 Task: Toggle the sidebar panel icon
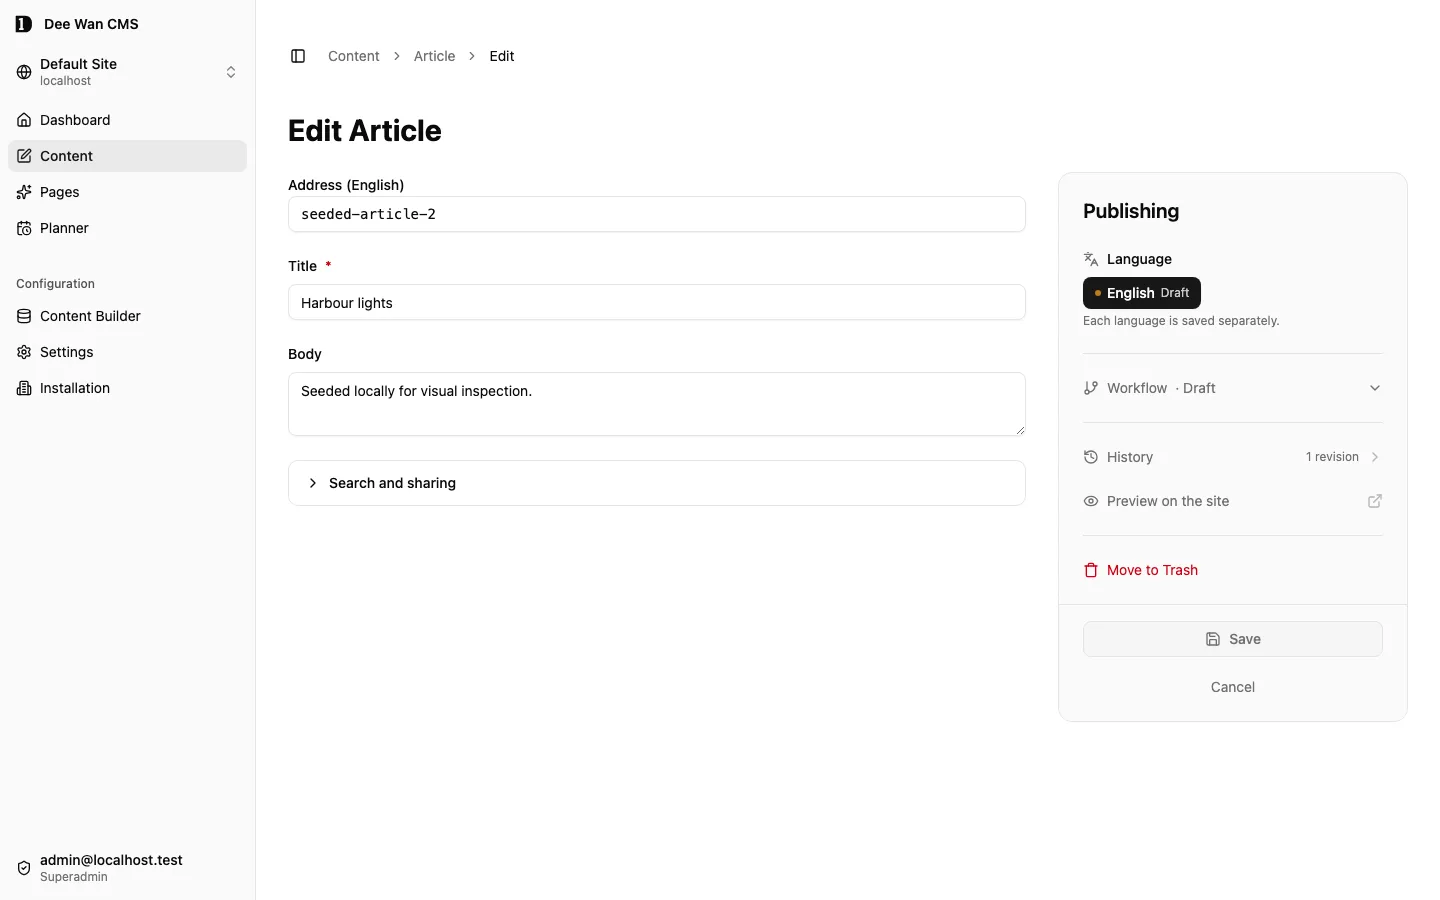[298, 56]
